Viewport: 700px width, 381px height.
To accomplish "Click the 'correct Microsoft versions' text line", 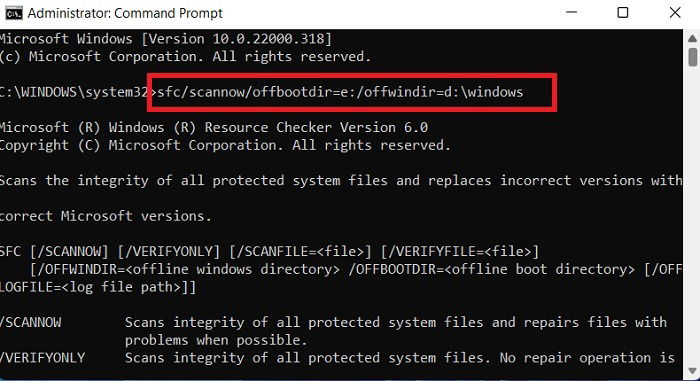I will pos(105,216).
